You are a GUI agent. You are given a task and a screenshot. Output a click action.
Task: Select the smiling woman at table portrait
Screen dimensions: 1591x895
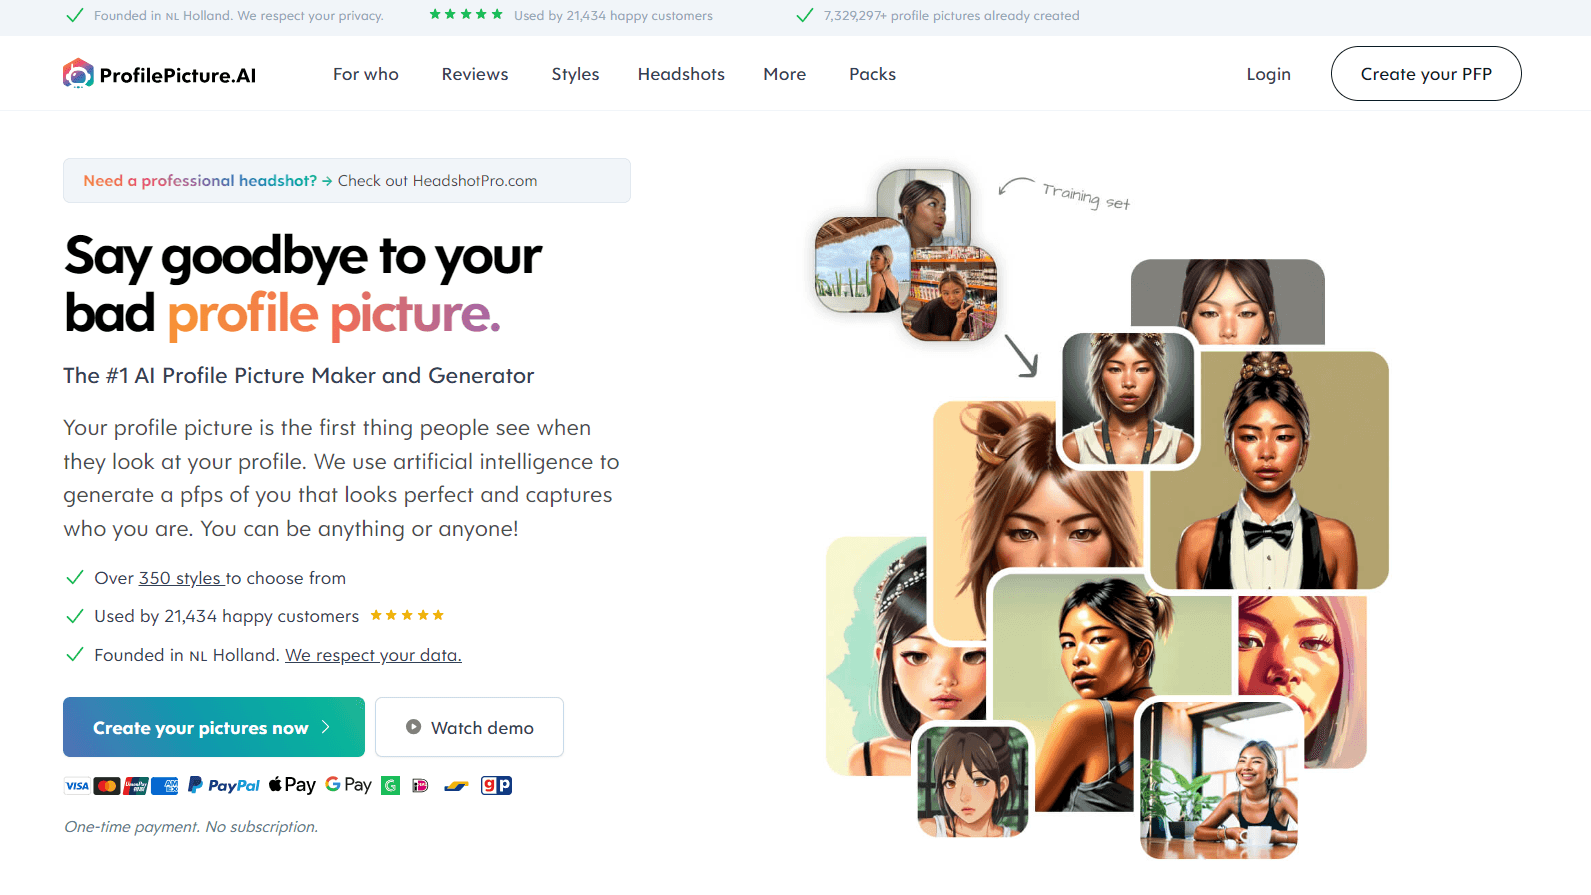[1219, 780]
